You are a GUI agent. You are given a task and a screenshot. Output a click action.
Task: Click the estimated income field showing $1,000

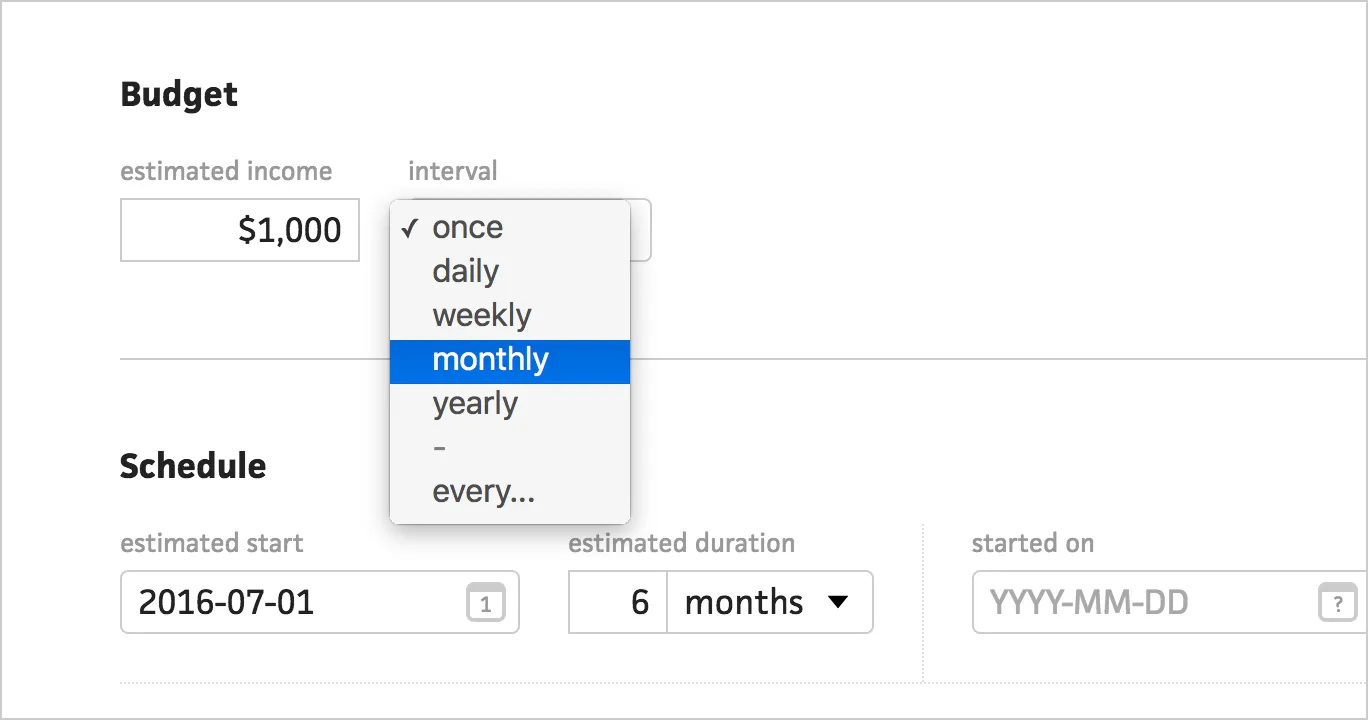(x=240, y=230)
